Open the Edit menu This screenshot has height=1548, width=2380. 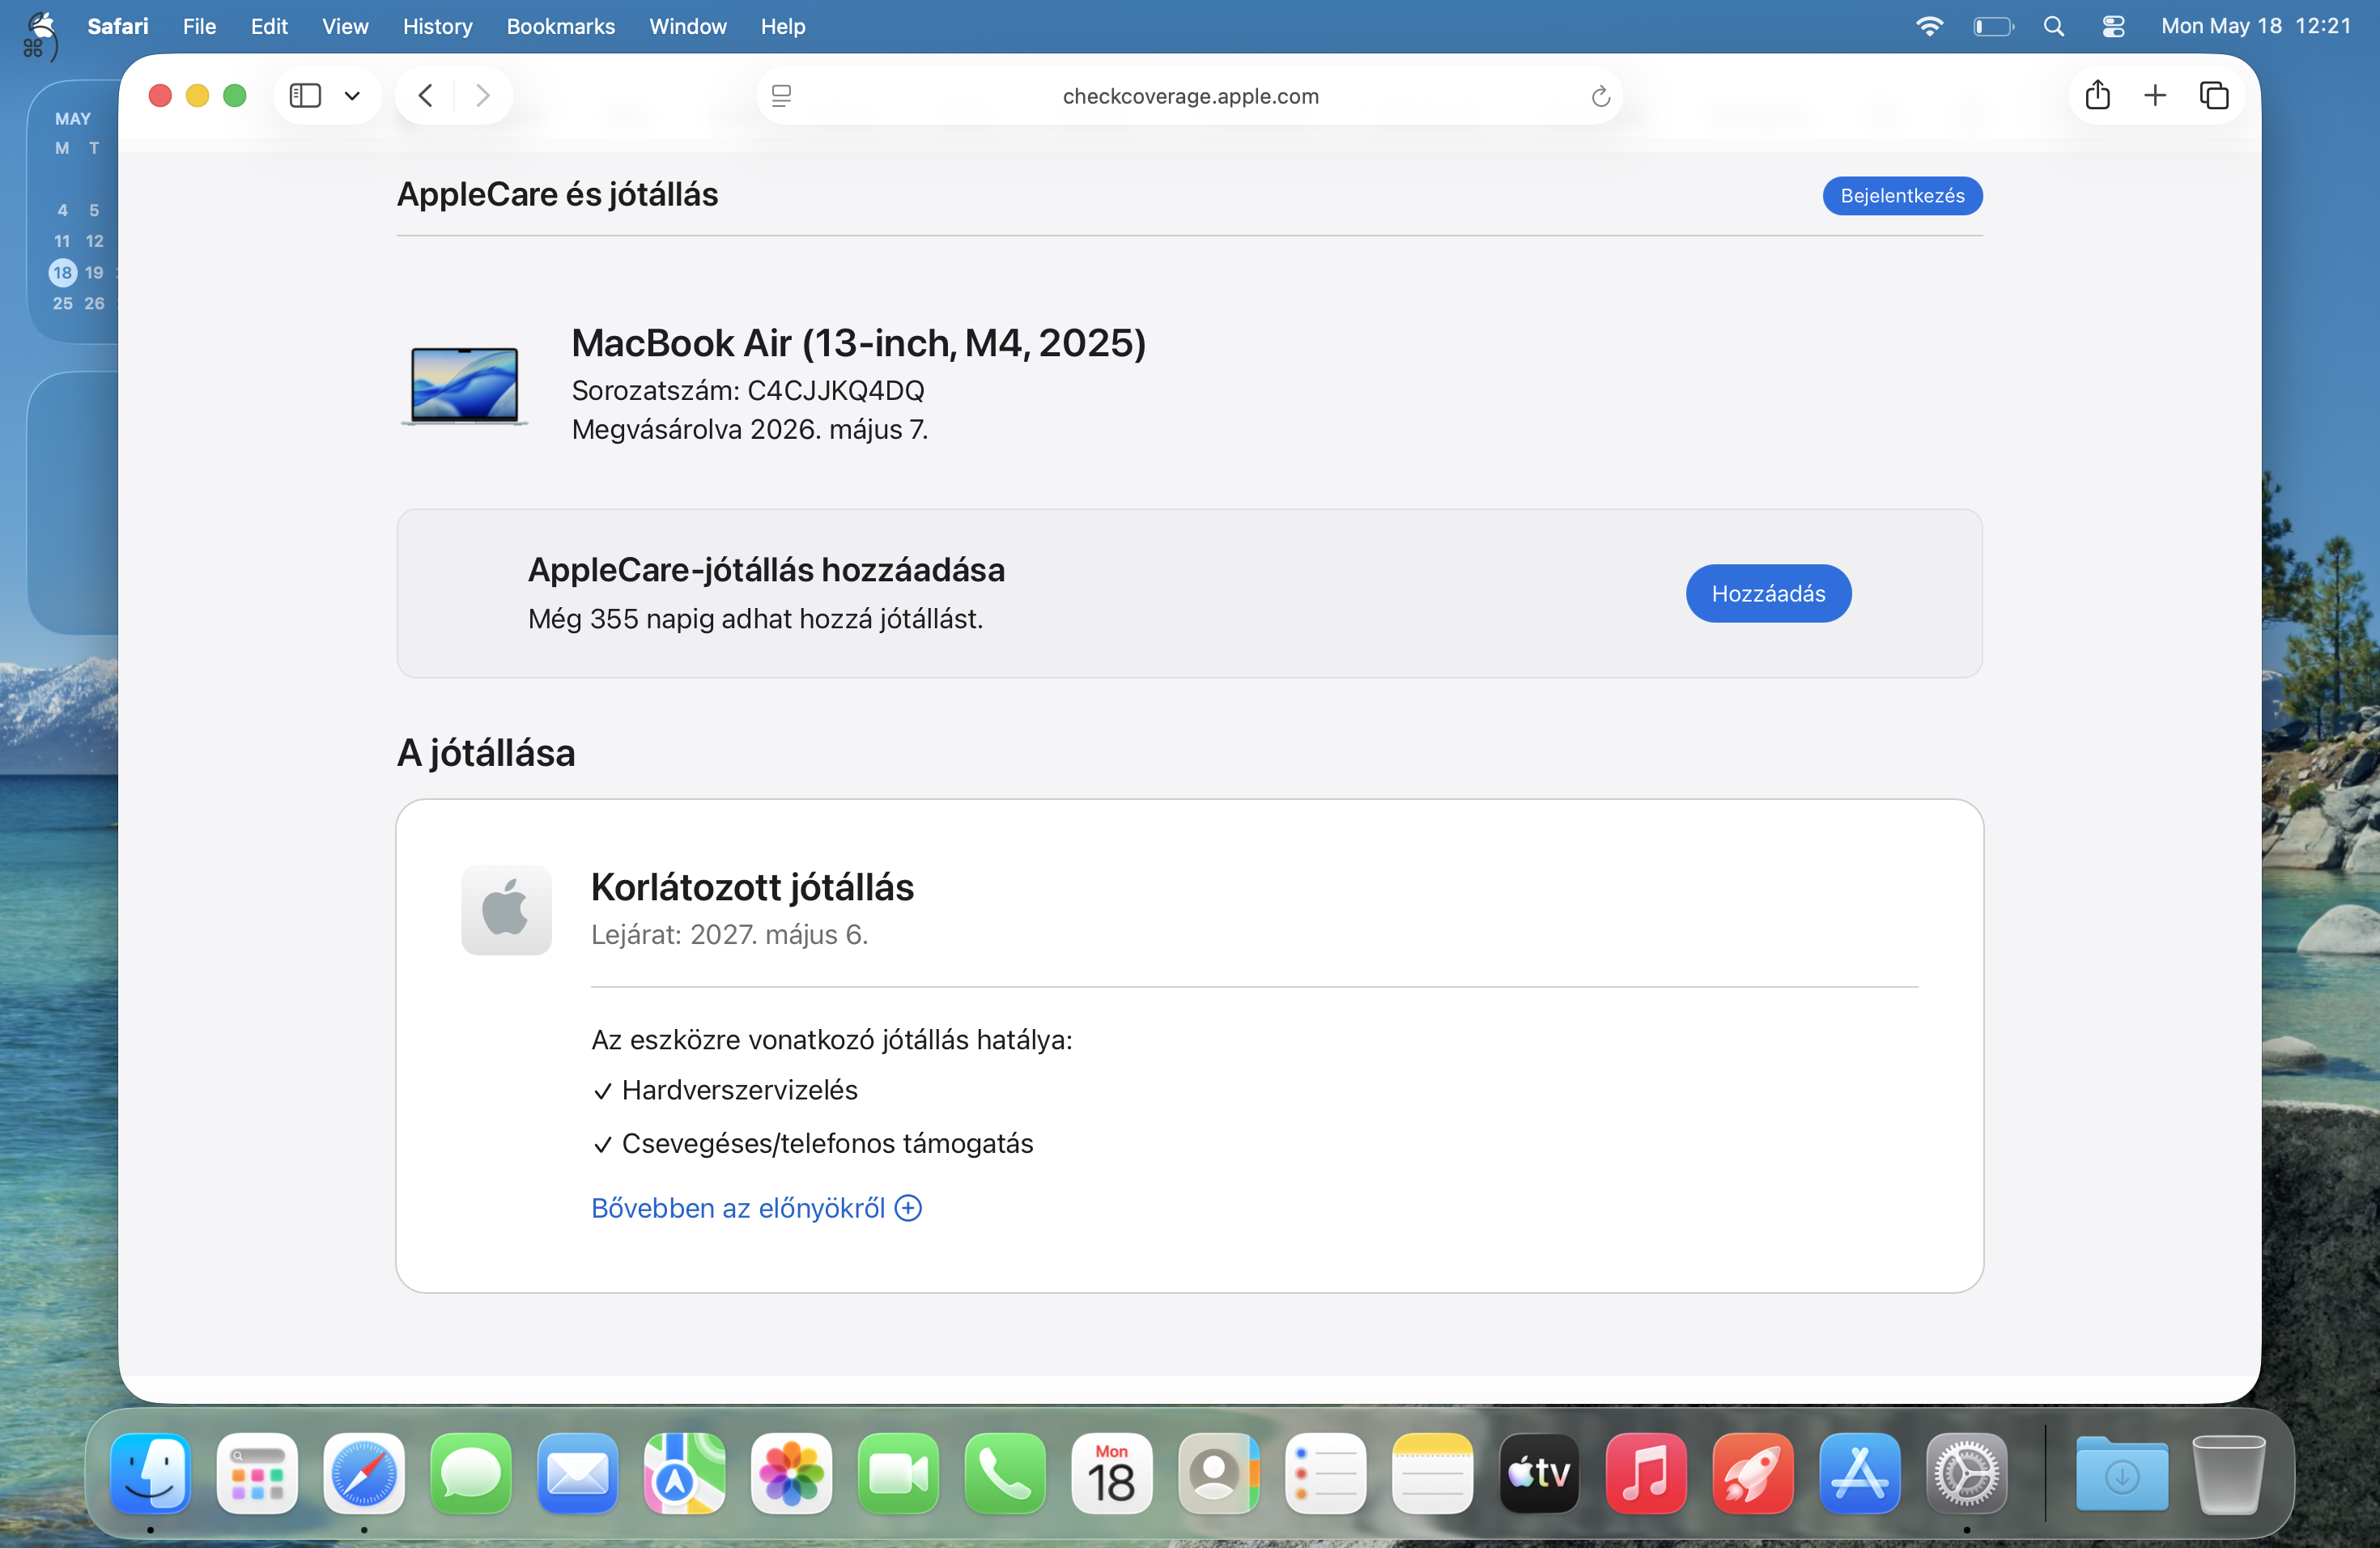point(269,26)
